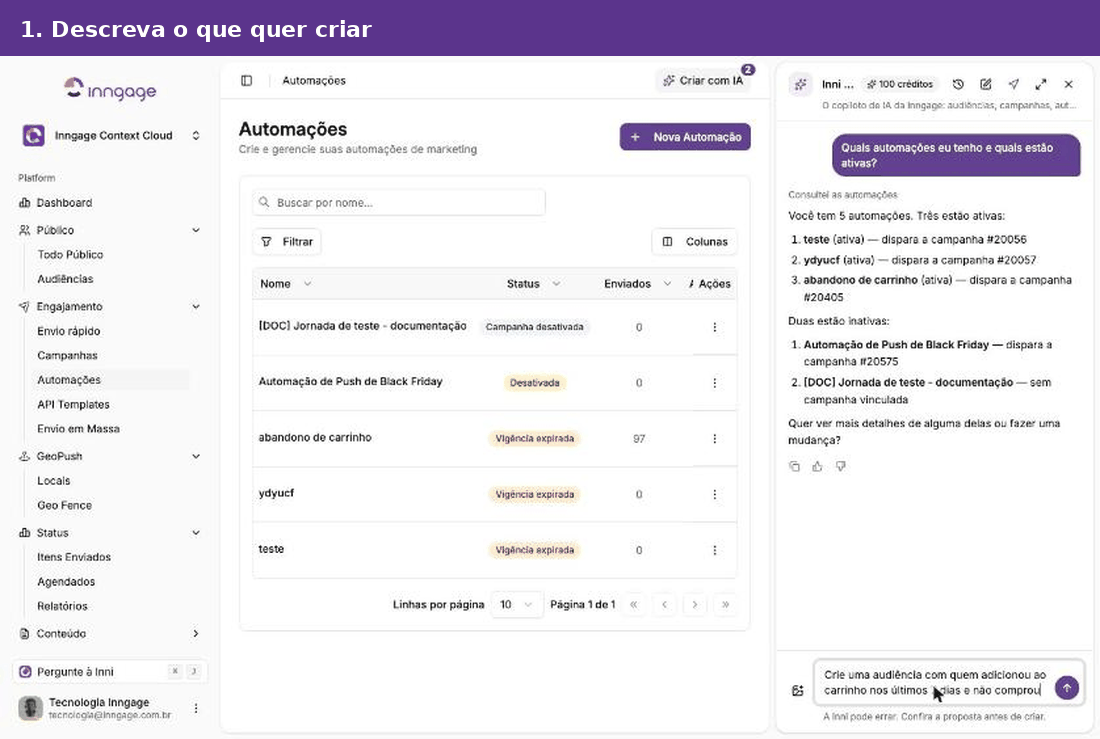This screenshot has width=1100, height=739.
Task: Click the ydyucf automation name
Action: (276, 493)
